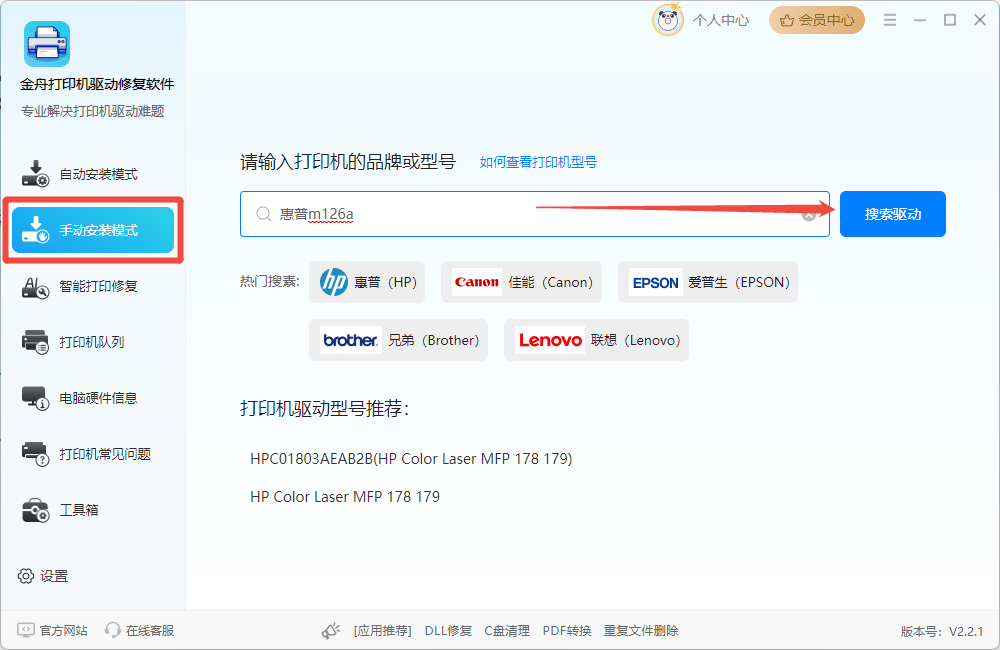Click the 搜索驱动 button
The image size is (1000, 650).
point(893,214)
